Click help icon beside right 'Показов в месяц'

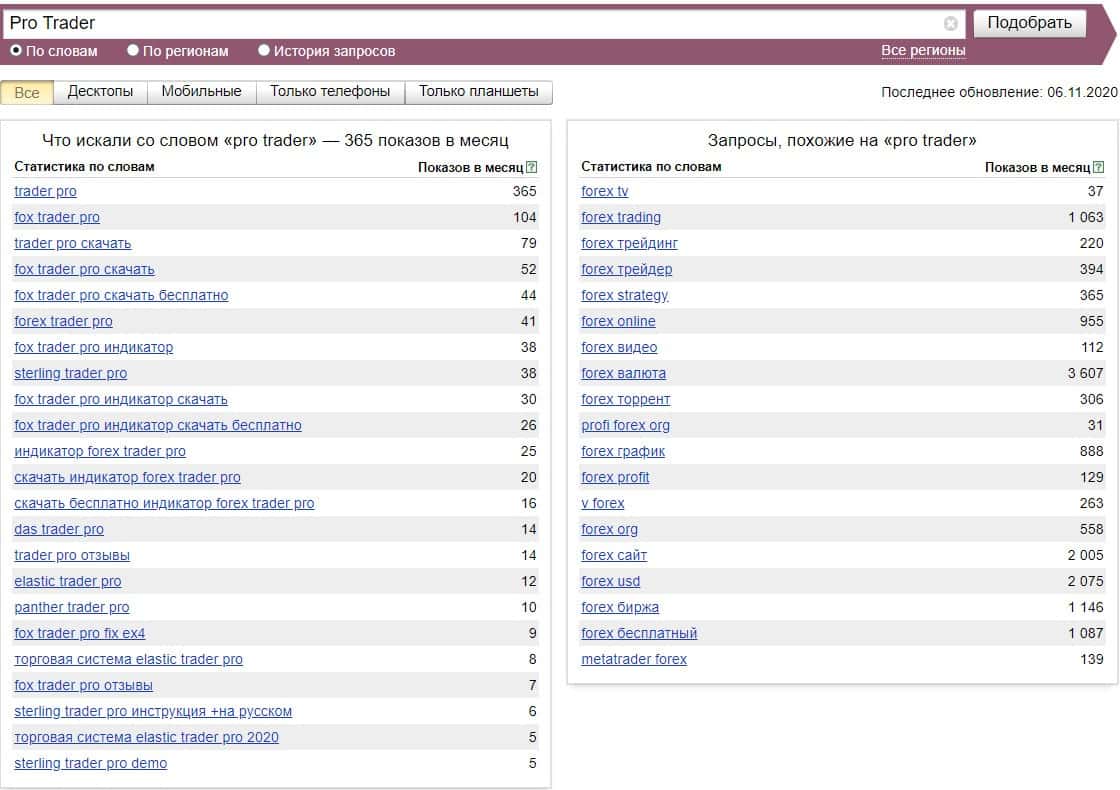tap(1098, 167)
